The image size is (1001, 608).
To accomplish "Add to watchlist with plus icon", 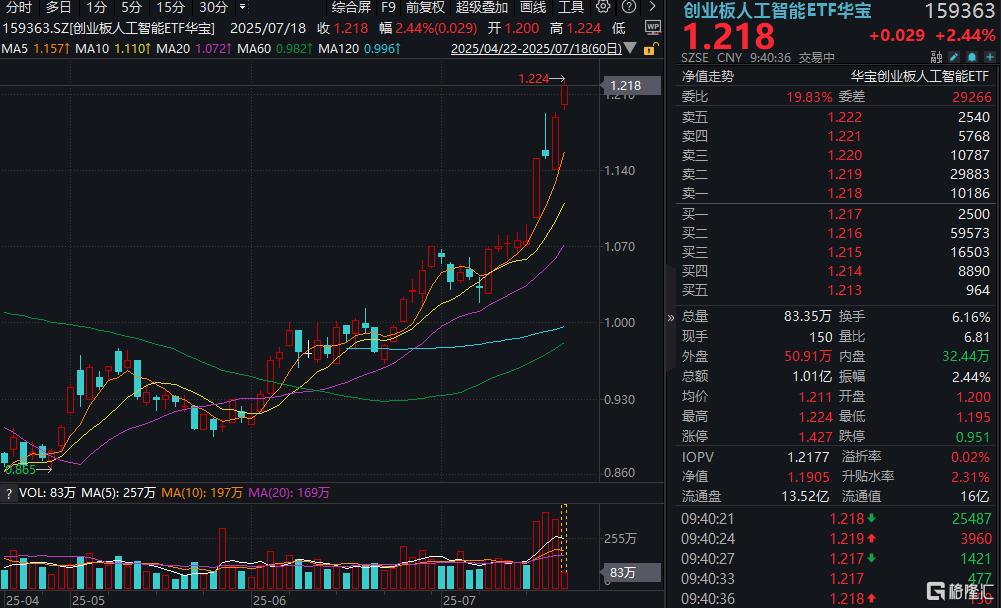I will click(x=988, y=57).
